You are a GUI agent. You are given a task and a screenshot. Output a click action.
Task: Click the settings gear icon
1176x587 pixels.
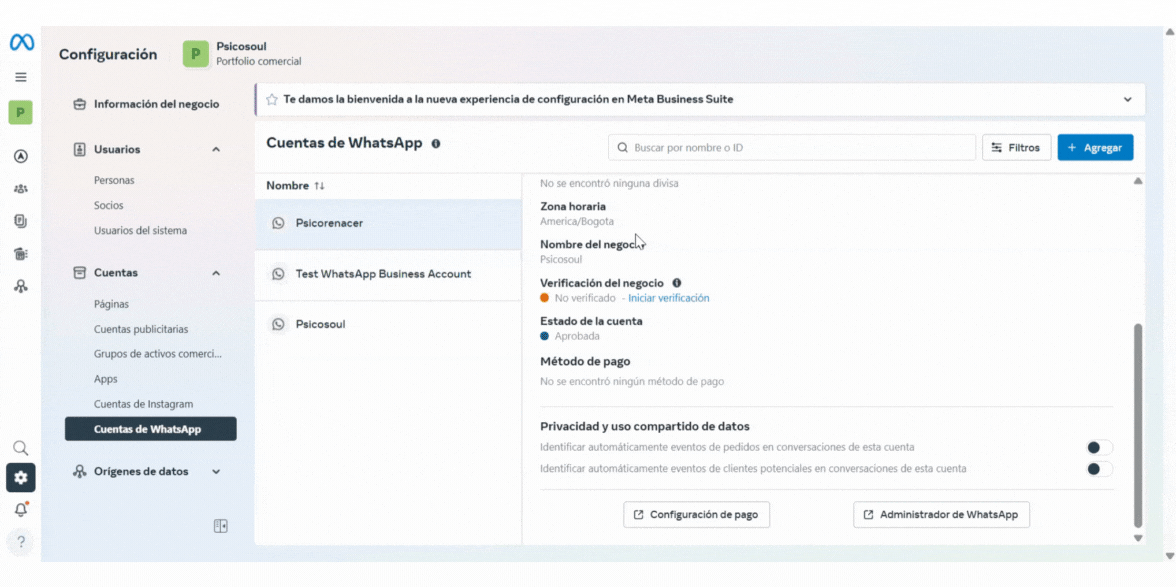pos(21,478)
